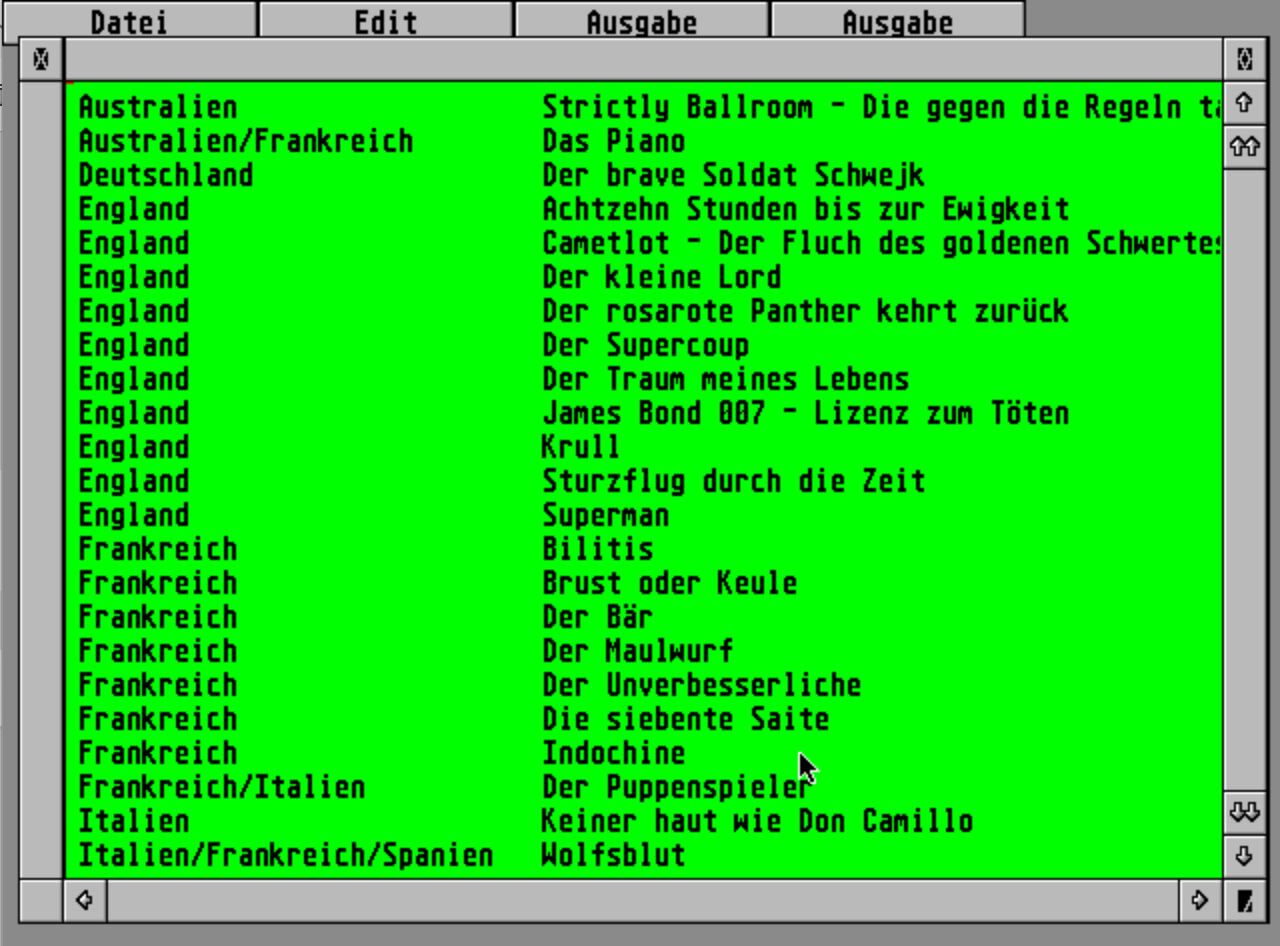Viewport: 1280px width, 946px height.
Task: Click 'Frankreich' in the Der Maulwurf row
Action: click(158, 651)
